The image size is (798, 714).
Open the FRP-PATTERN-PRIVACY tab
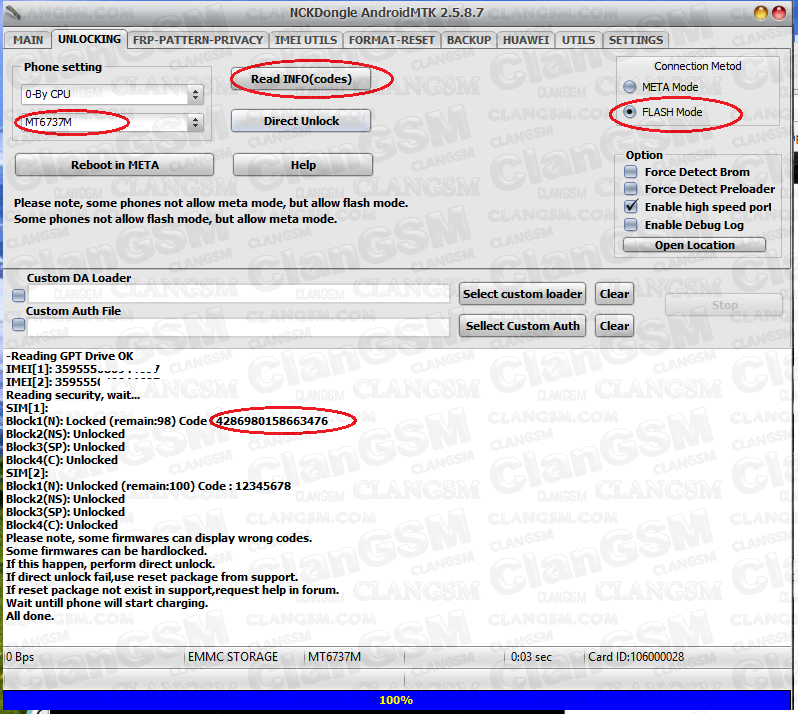[x=198, y=40]
